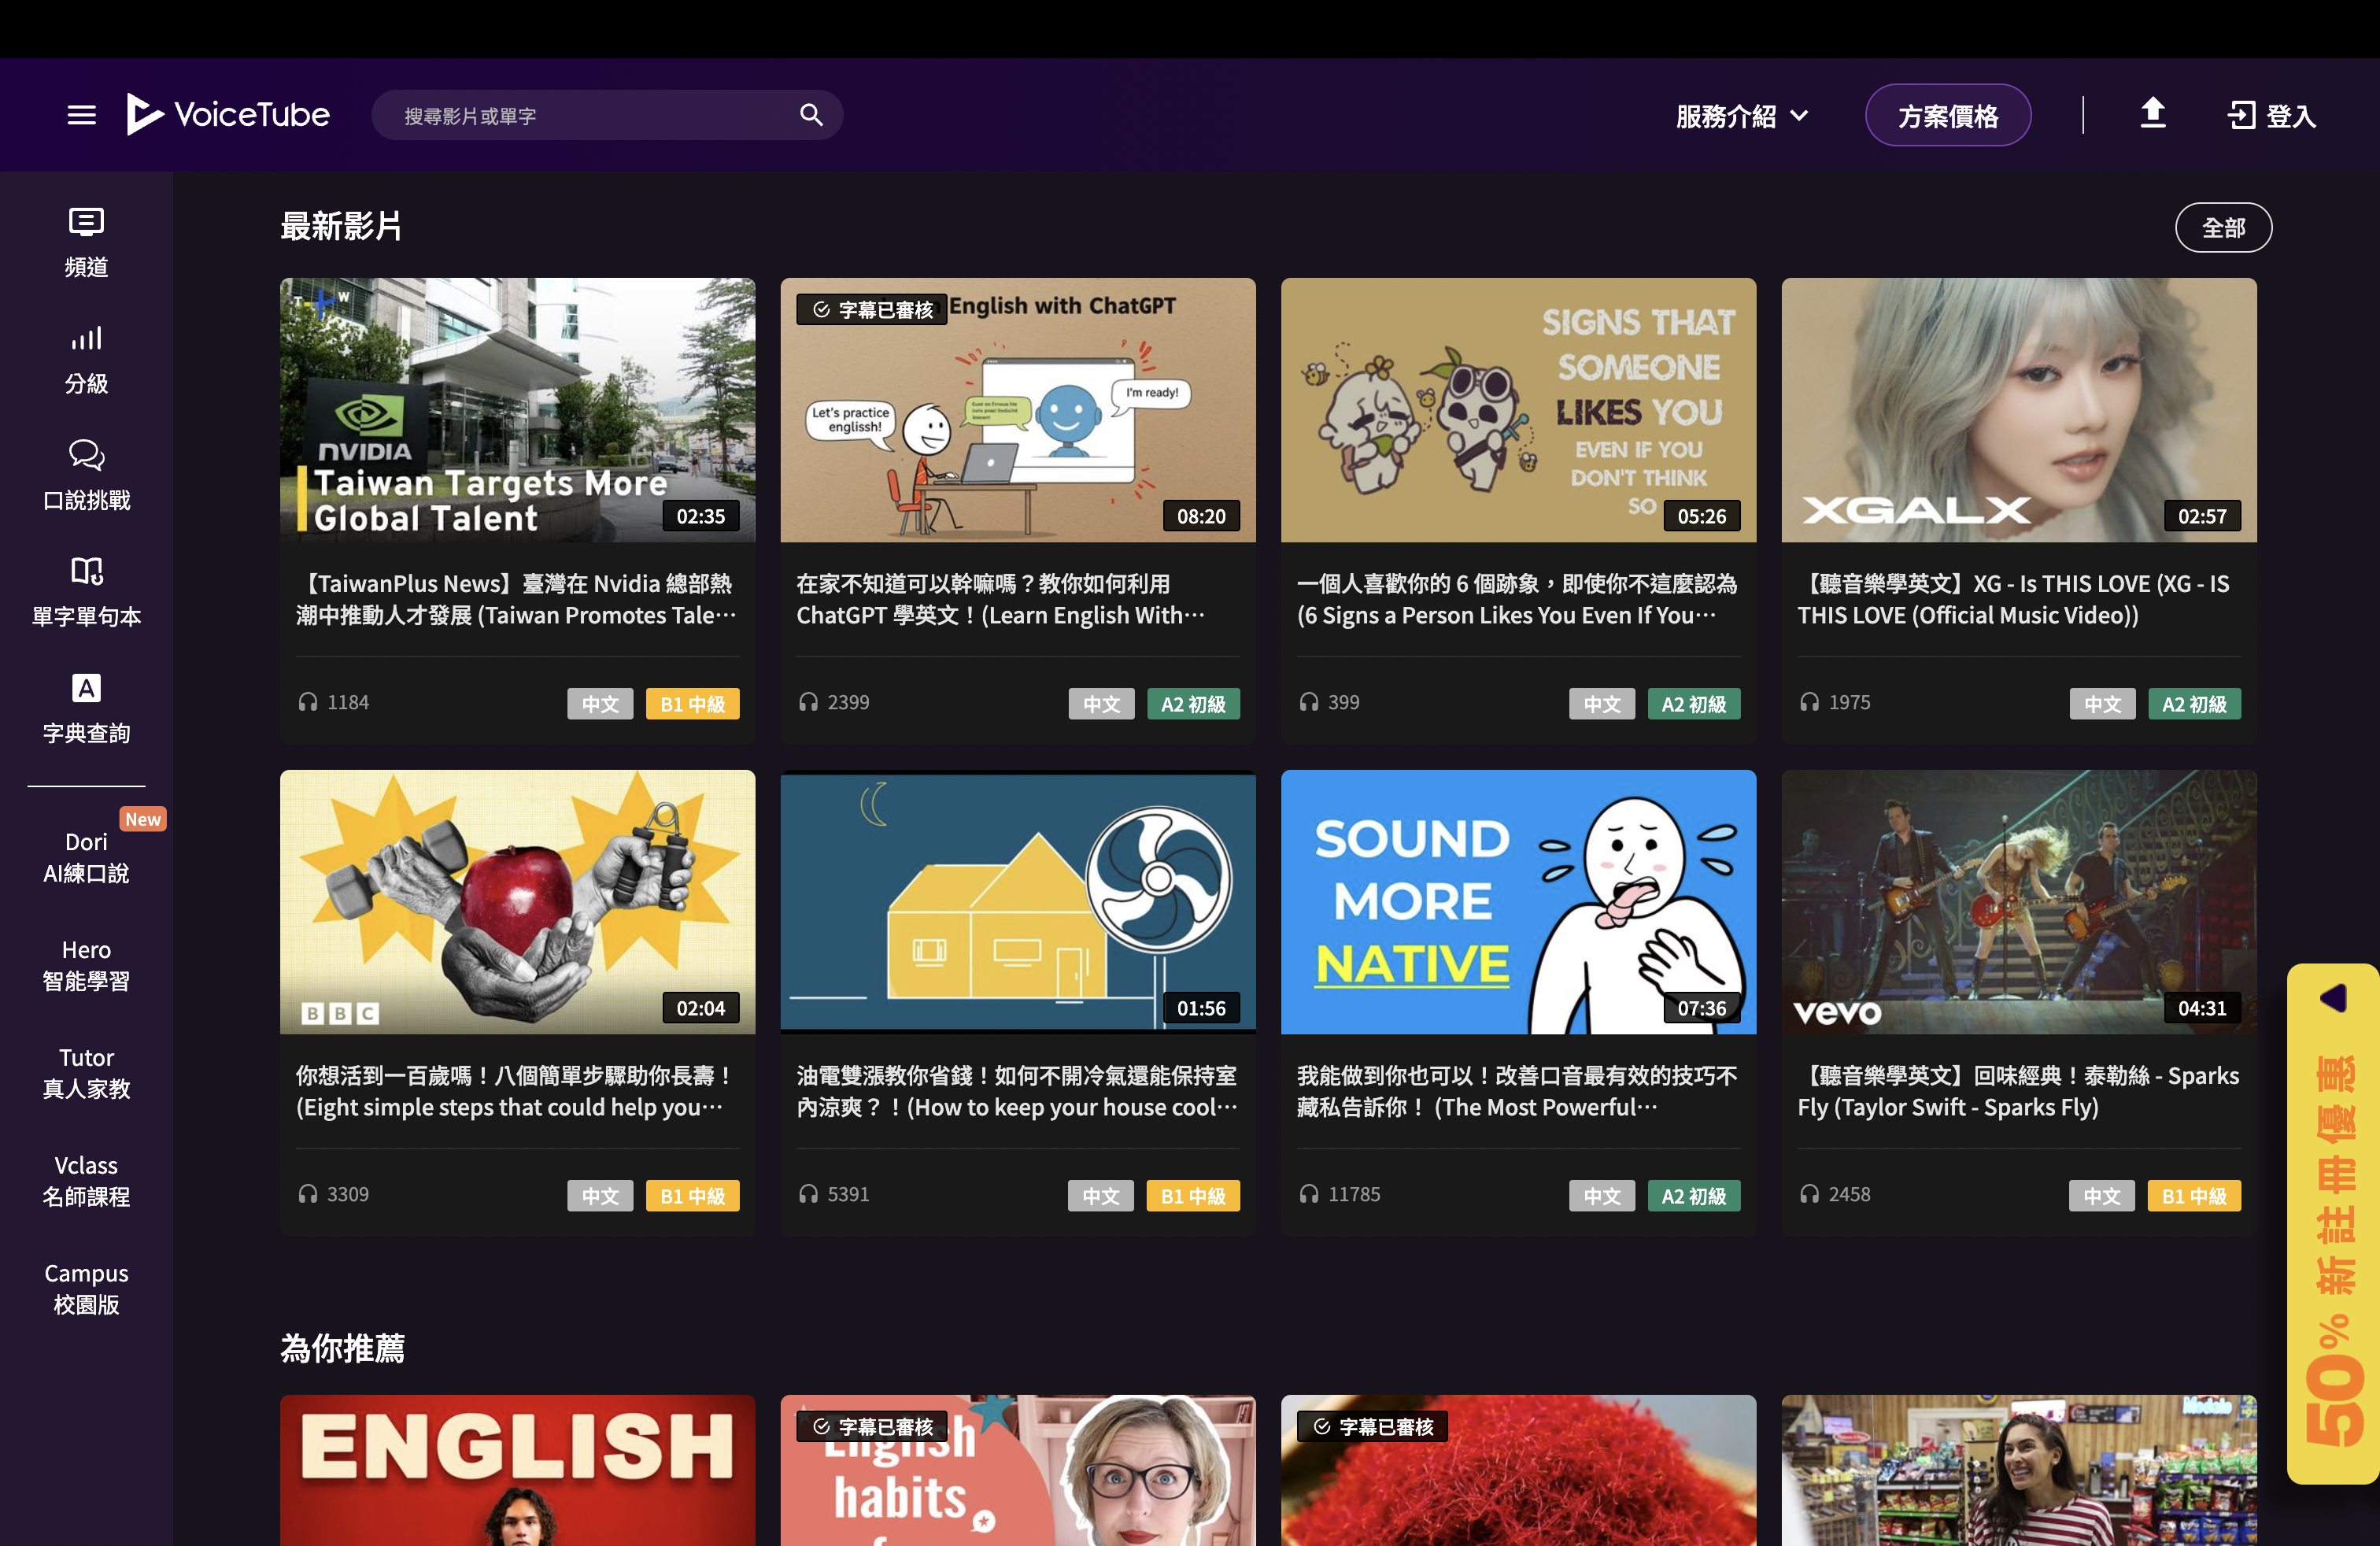Viewport: 2380px width, 1546px height.
Task: Expand the 服務介紹 dropdown
Action: (1741, 116)
